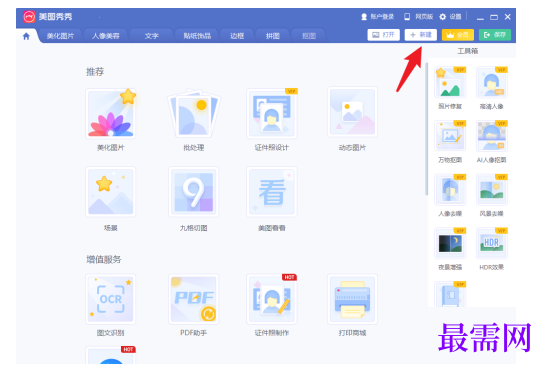Open the OCR 图文识别 icon
The height and width of the screenshot is (369, 550).
pos(110,299)
